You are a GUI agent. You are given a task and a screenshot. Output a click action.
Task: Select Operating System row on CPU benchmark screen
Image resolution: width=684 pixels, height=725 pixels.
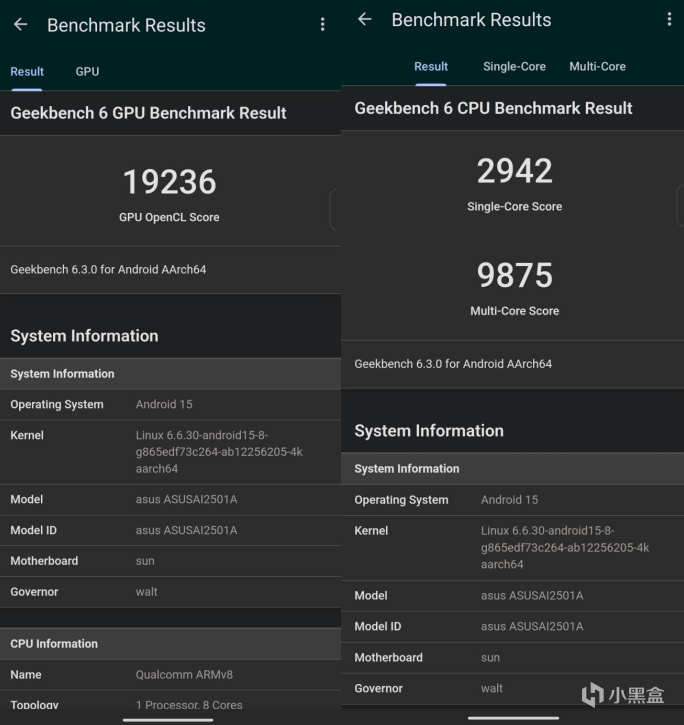[512, 500]
